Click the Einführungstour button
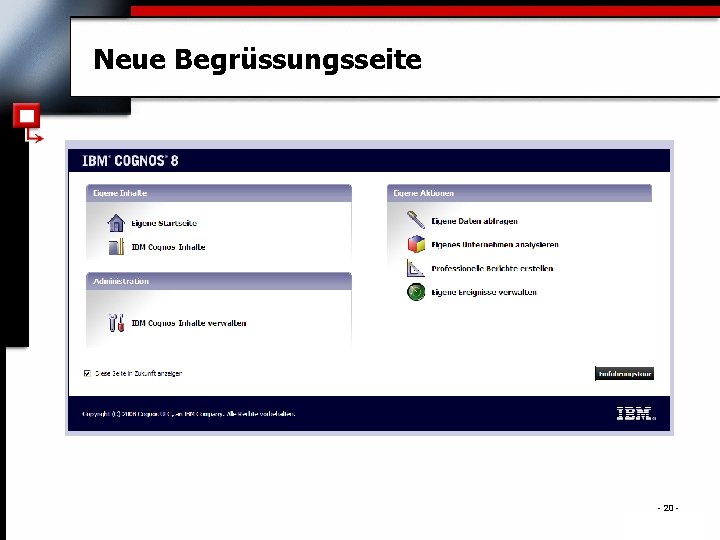Image resolution: width=720 pixels, height=540 pixels. [x=624, y=374]
